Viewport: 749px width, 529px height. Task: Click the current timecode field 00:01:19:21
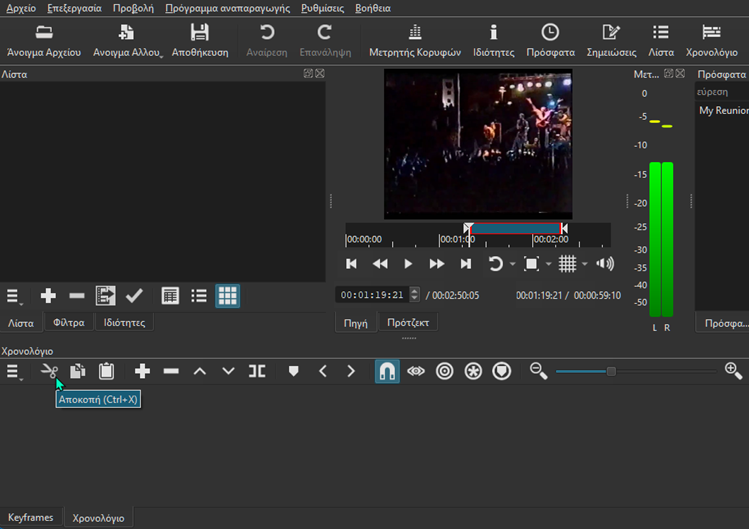372,295
